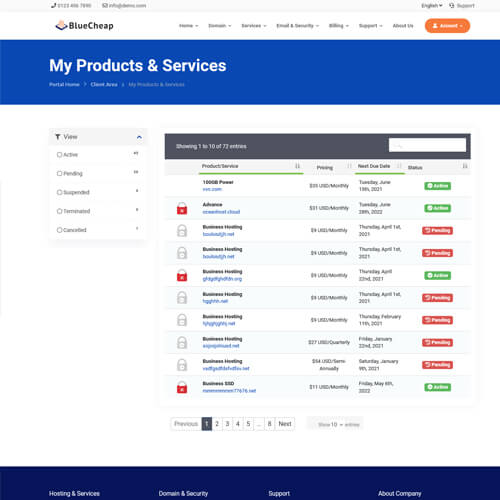Select the Suspended filter radio button

point(59,192)
